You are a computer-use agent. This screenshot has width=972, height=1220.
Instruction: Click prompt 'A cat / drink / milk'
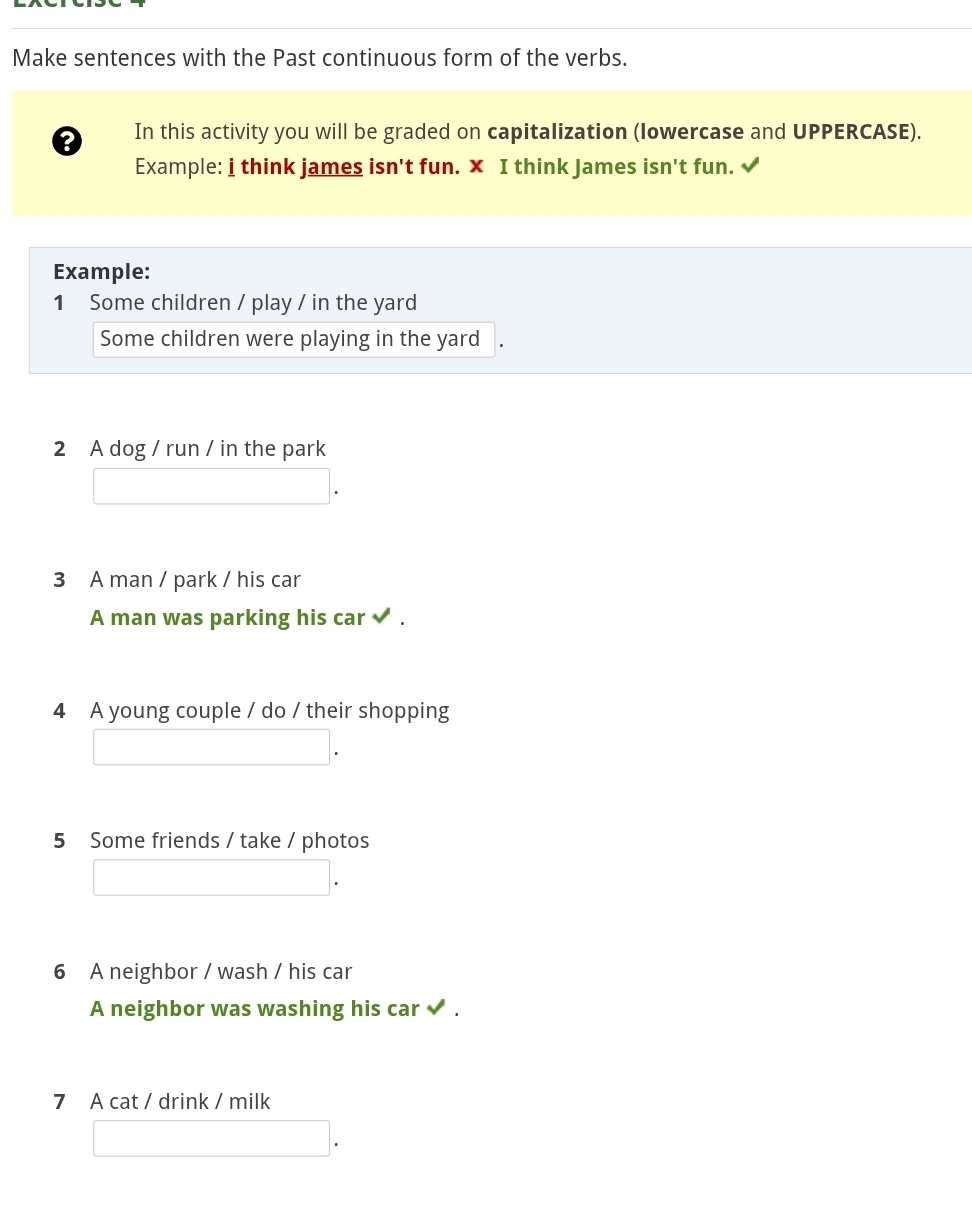tap(180, 1102)
